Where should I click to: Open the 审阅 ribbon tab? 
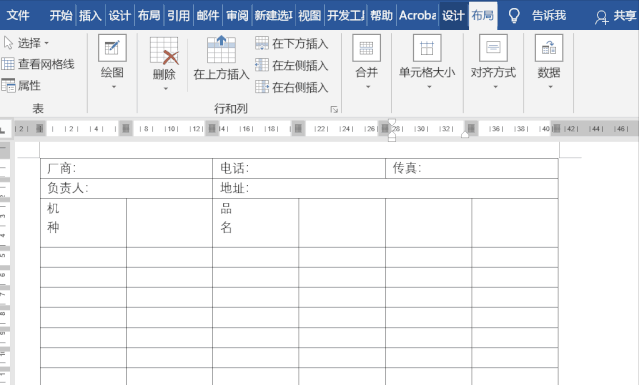tap(237, 15)
